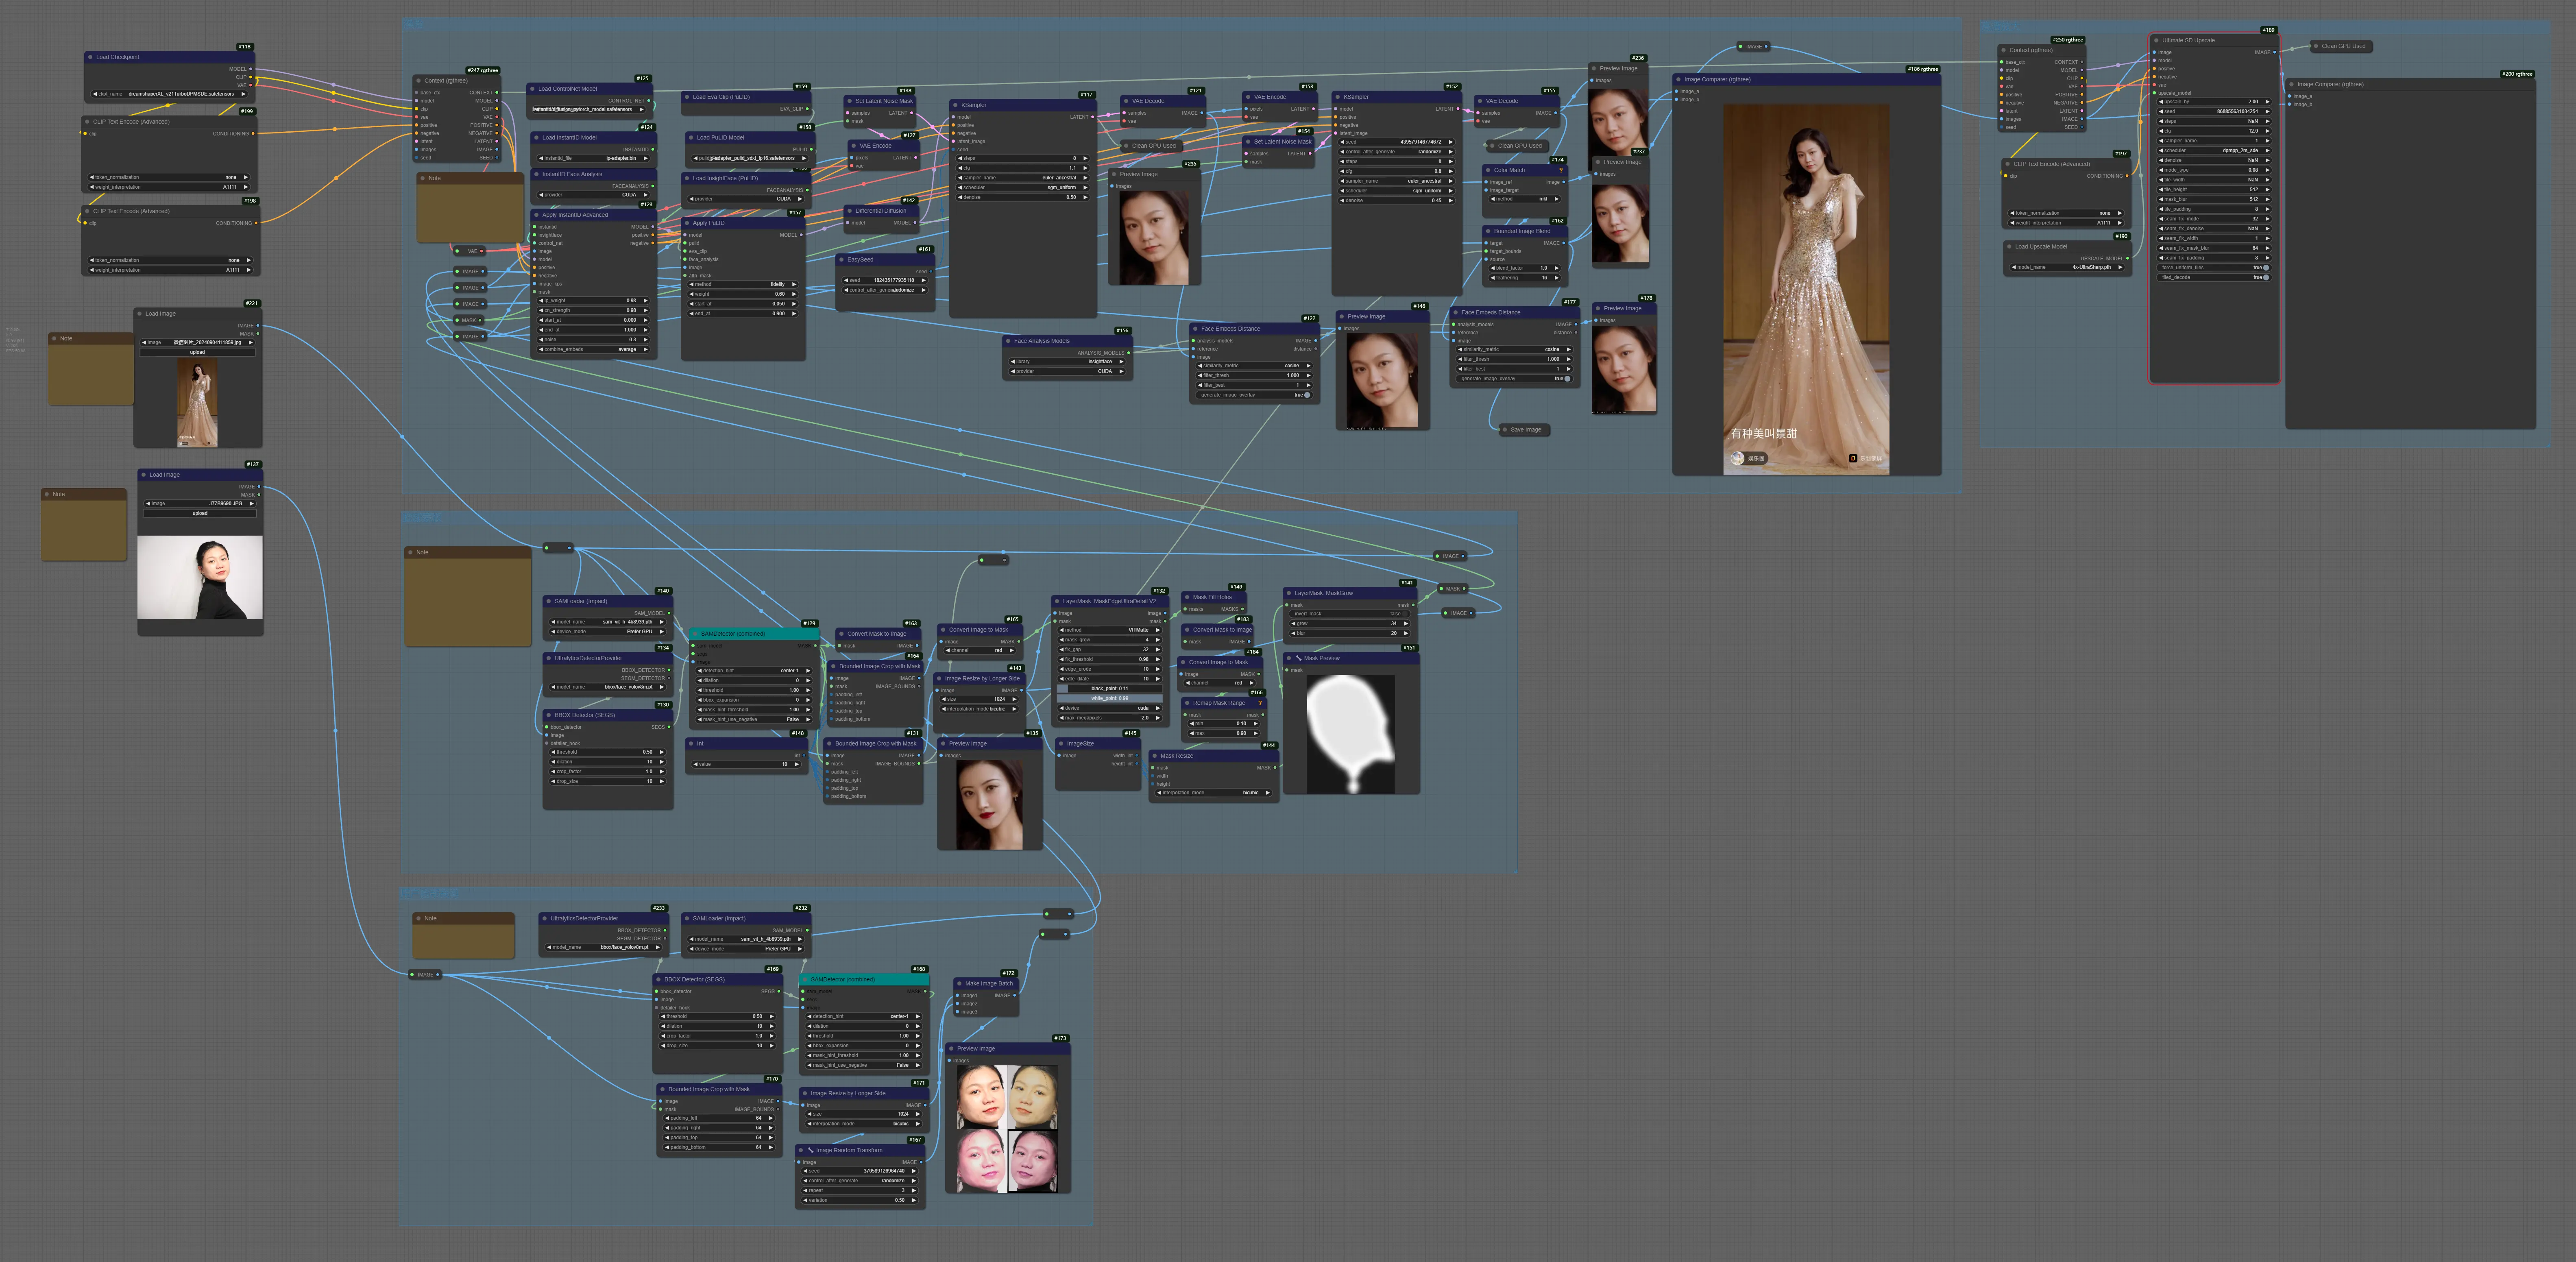Decrease weight value in Apply PuLID
Viewport: 2576px width, 1262px height.
692,294
